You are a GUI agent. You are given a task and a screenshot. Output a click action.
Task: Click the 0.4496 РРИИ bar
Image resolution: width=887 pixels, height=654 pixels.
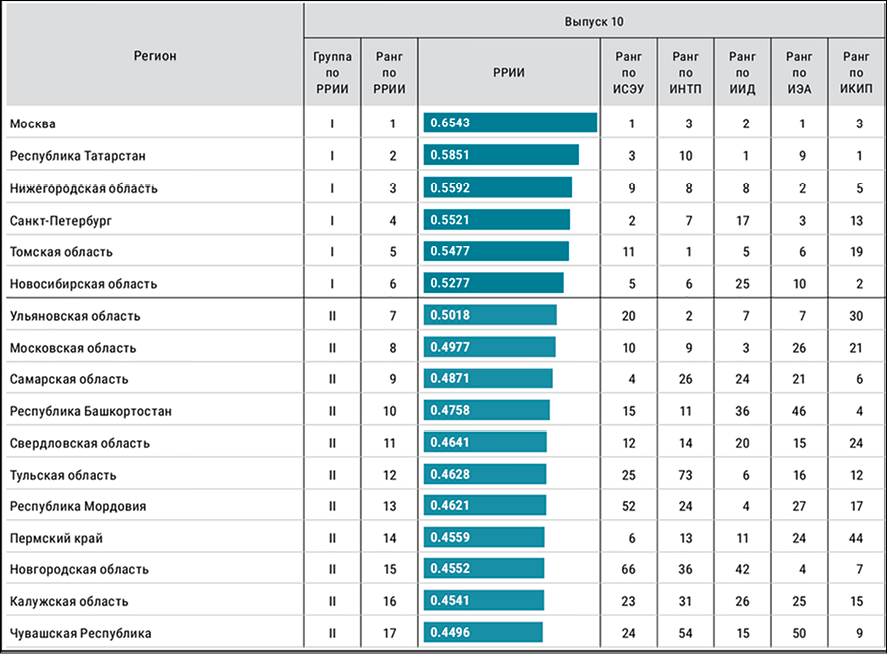point(482,633)
